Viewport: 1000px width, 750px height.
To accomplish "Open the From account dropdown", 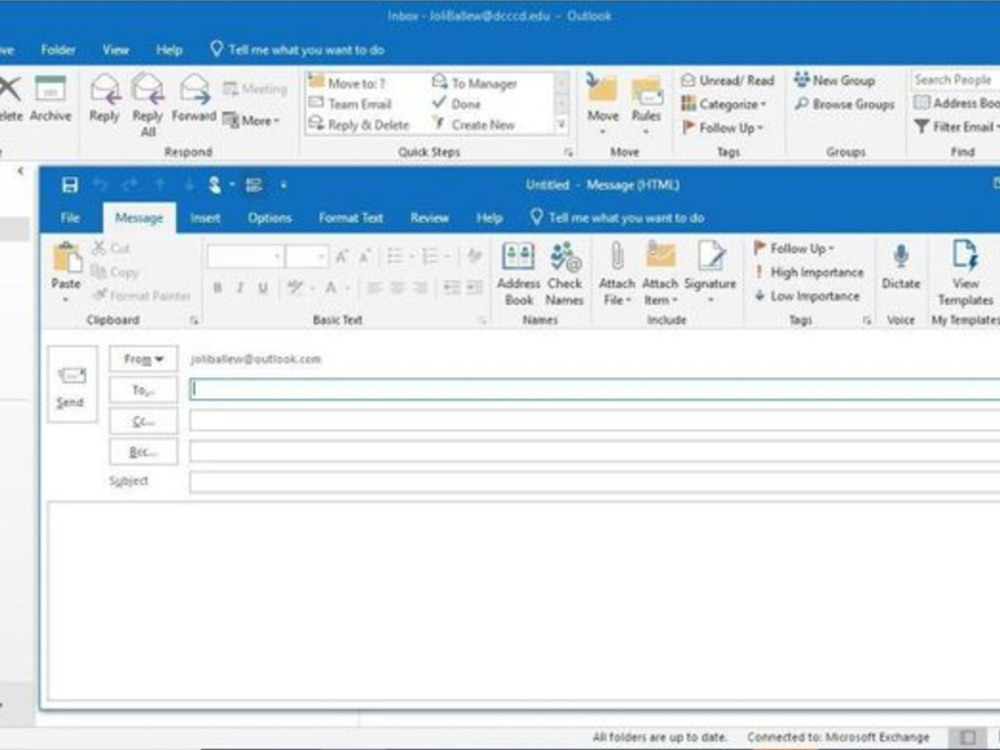I will 143,359.
